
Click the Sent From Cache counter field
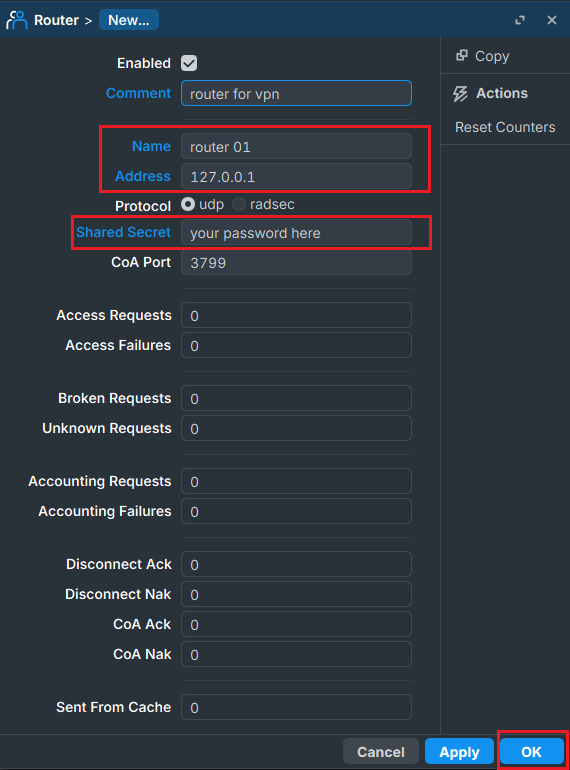(x=296, y=707)
